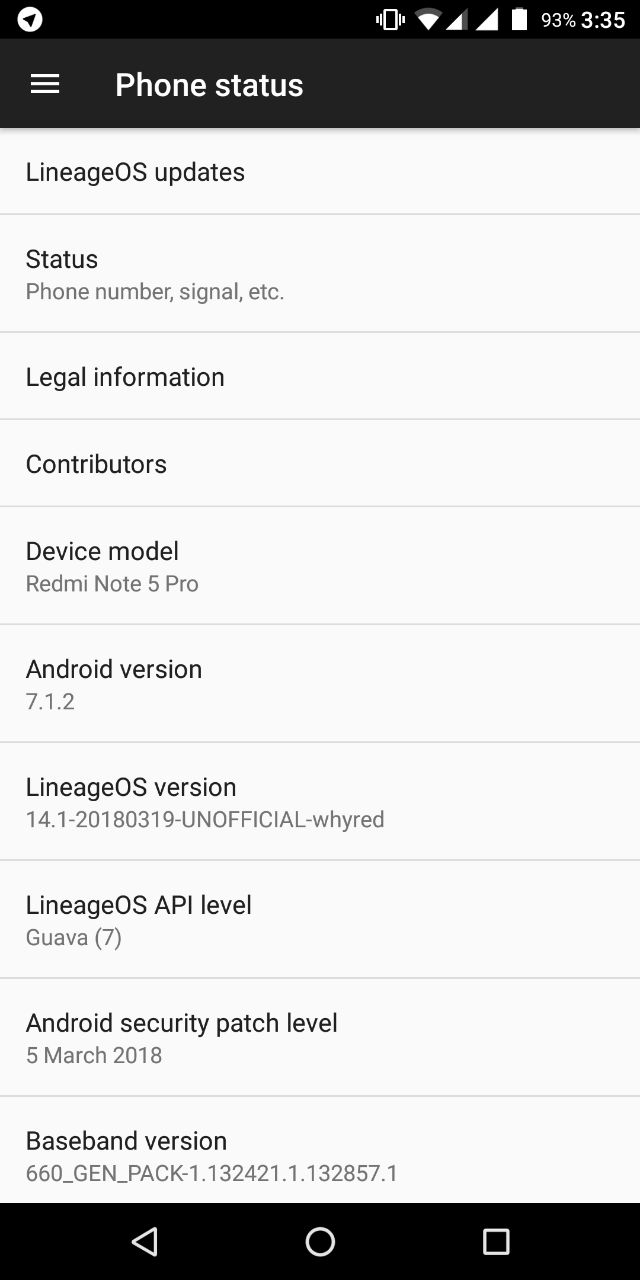Open LineageOS updates
This screenshot has width=640, height=1280.
click(x=320, y=172)
